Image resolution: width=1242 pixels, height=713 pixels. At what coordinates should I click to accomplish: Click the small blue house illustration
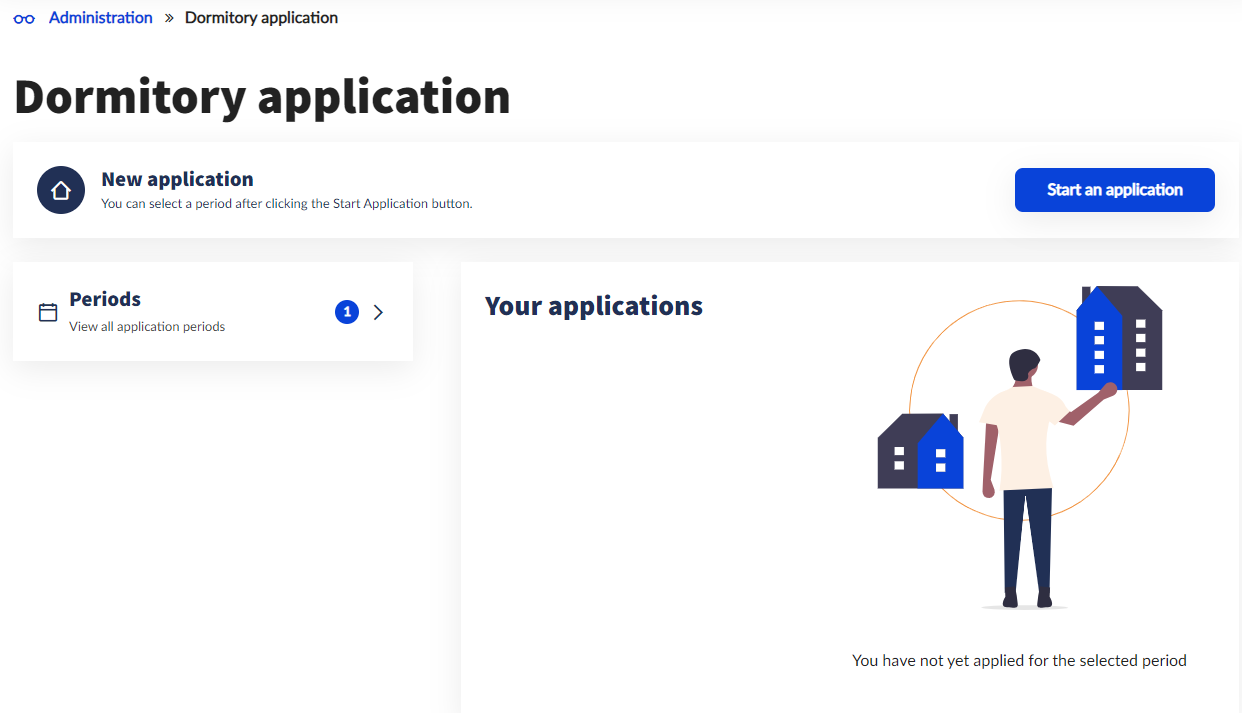(940, 455)
